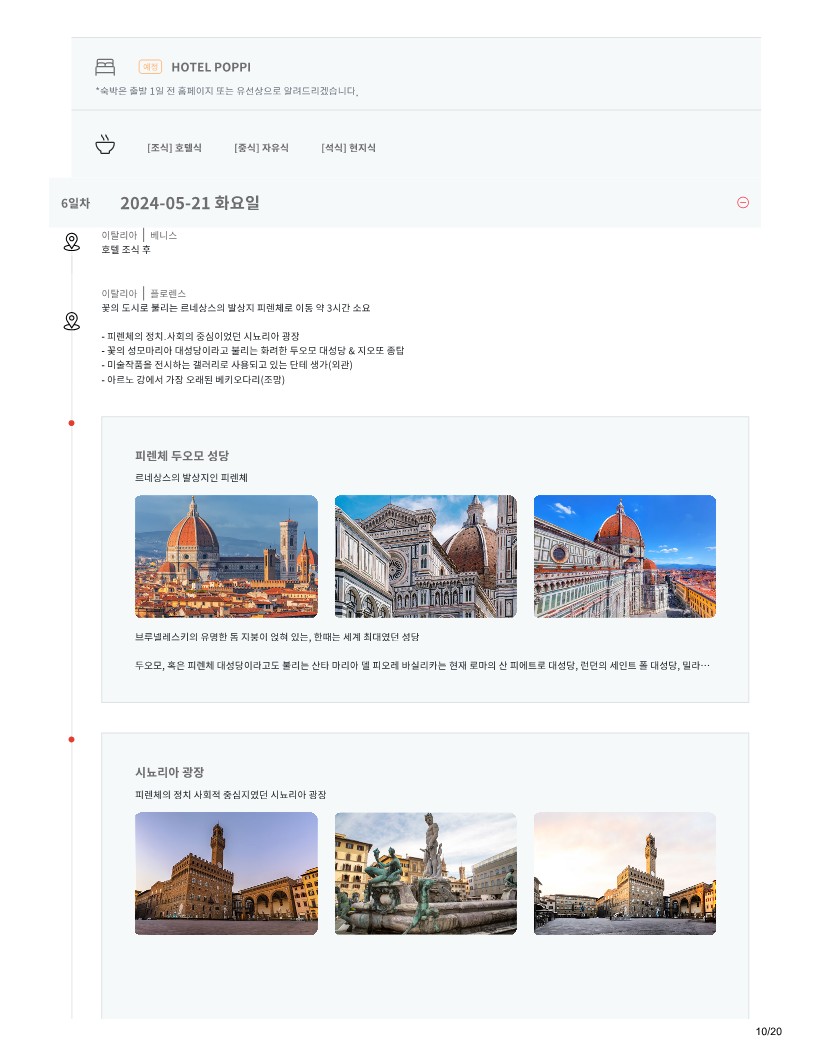Open the Duomo facade close-up photo
The image size is (816, 1056).
pos(426,556)
